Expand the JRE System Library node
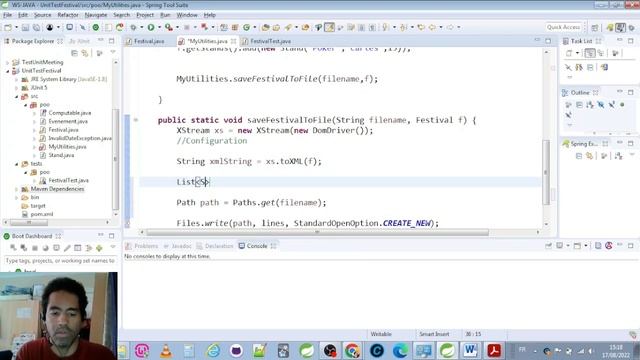The width and height of the screenshot is (640, 360). [16, 79]
